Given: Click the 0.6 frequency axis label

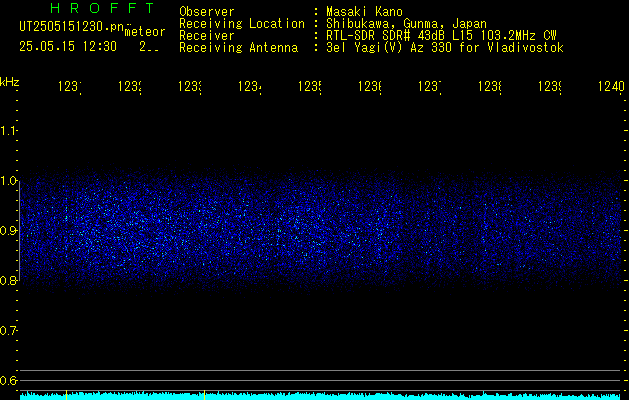Looking at the screenshot, I should tap(8, 380).
